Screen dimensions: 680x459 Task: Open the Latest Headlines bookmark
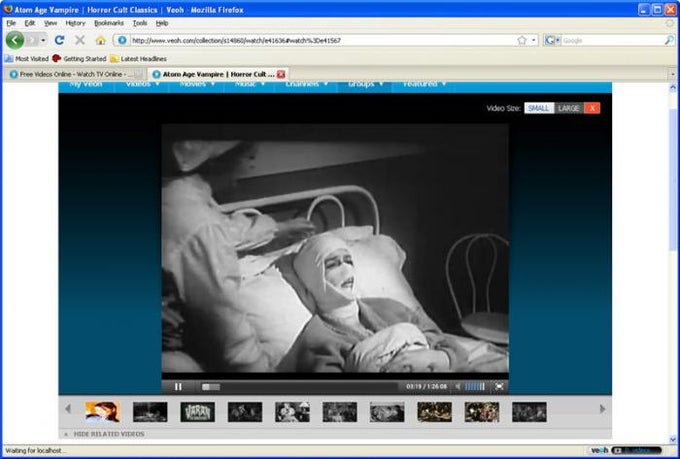tap(138, 59)
